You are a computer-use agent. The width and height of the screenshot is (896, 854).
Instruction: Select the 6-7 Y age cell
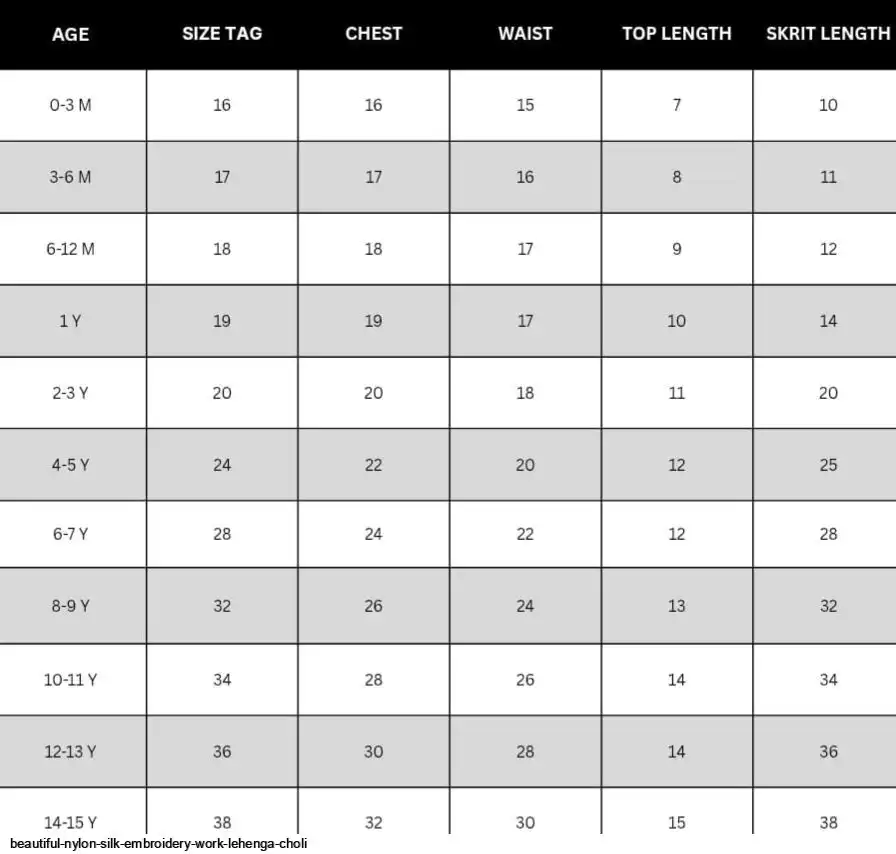[x=70, y=534]
